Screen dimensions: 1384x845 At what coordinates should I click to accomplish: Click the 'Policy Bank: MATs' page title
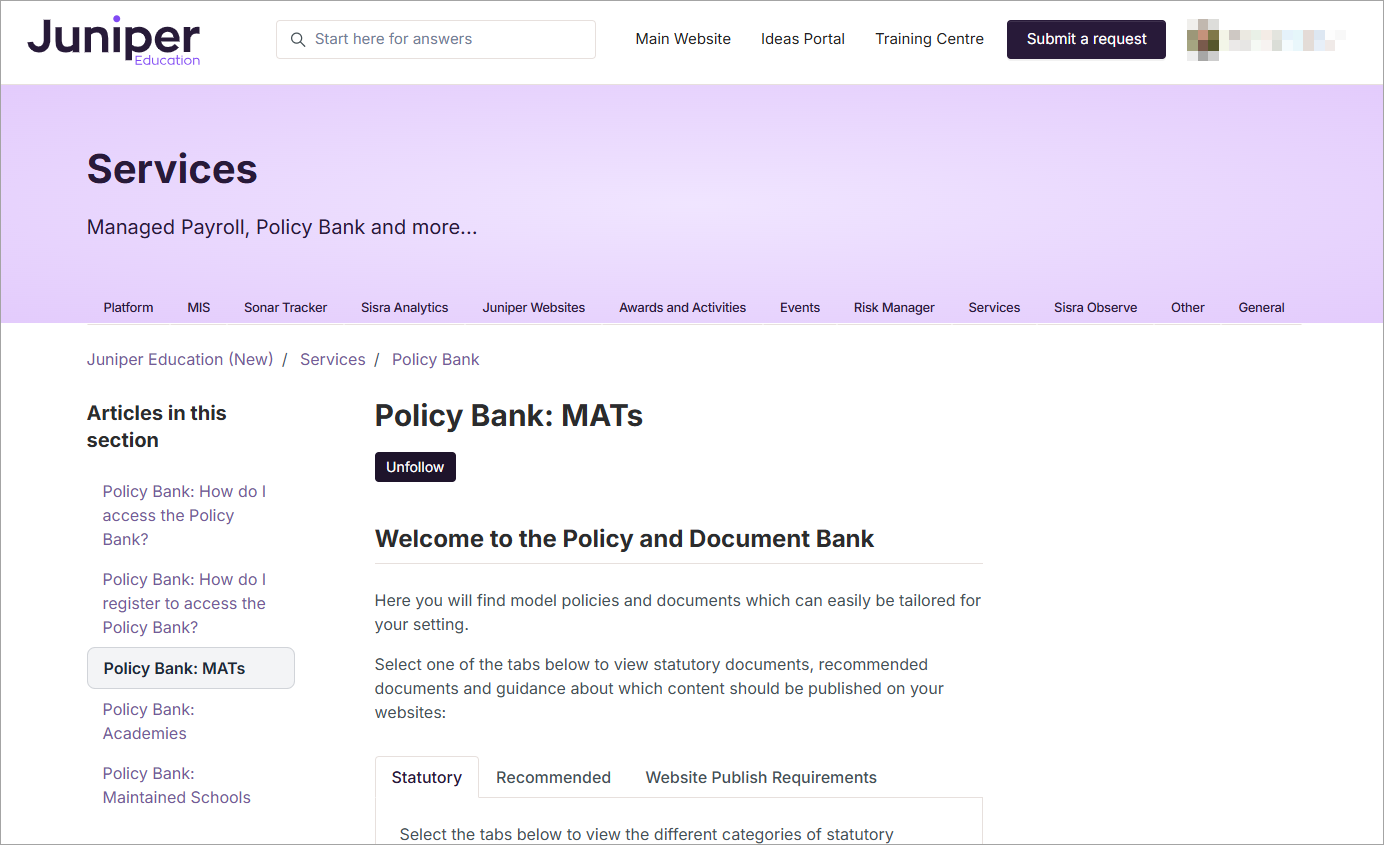tap(509, 415)
